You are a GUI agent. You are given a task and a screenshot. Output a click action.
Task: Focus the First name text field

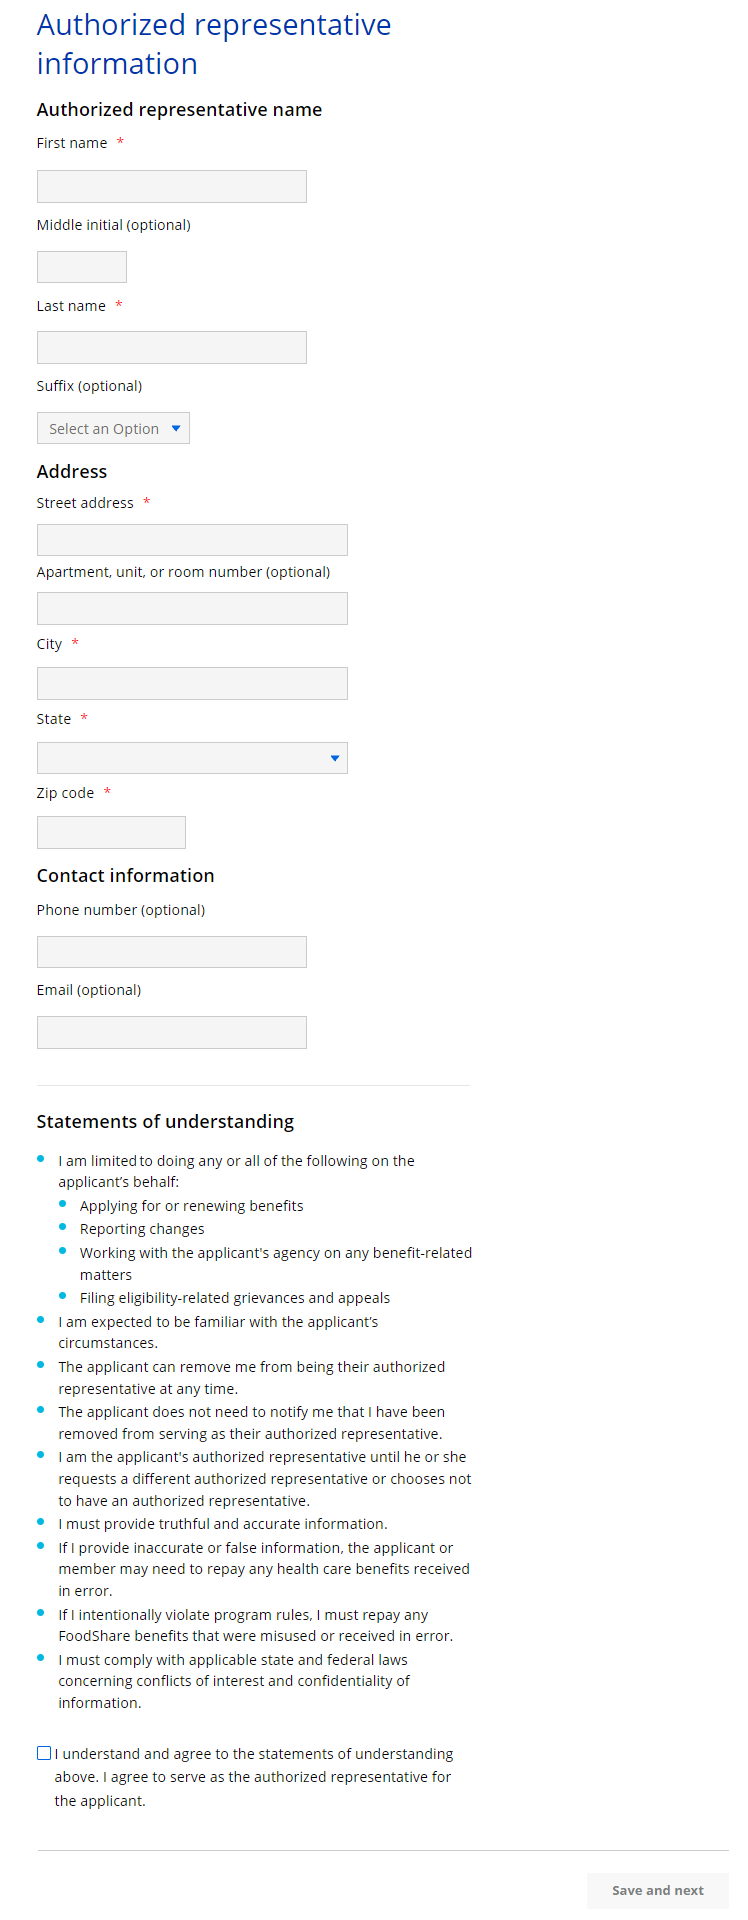coord(172,187)
